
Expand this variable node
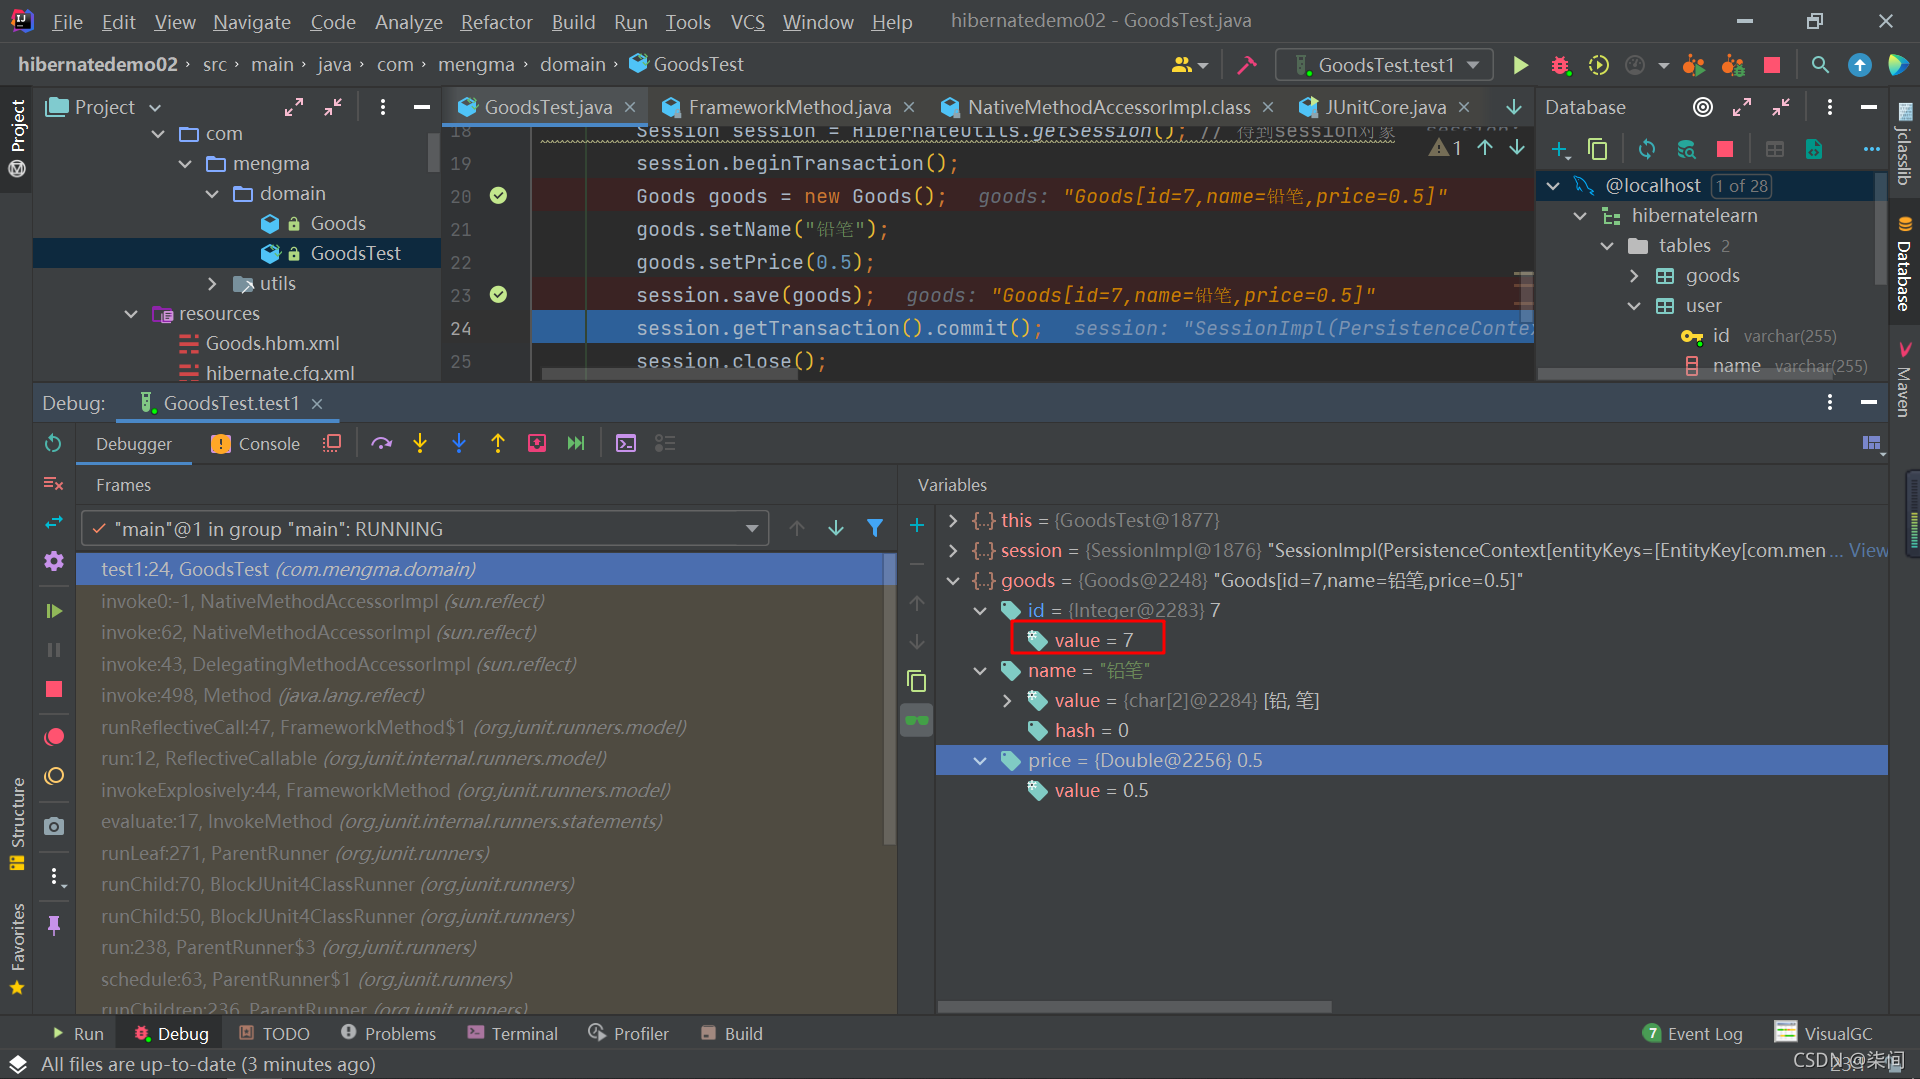(x=953, y=520)
